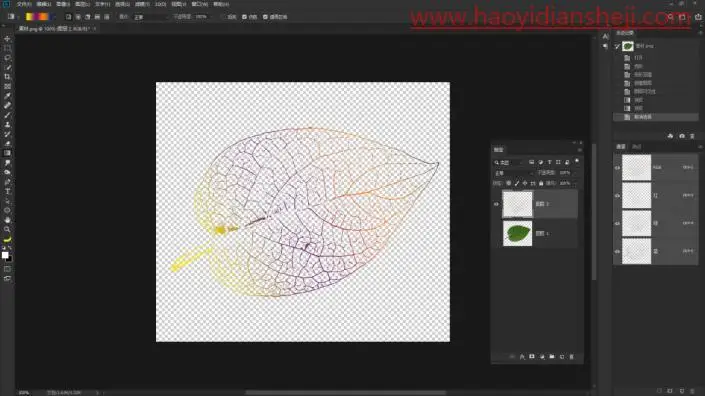Open the Layers panel flyout menu
This screenshot has width=705, height=396.
[580, 150]
